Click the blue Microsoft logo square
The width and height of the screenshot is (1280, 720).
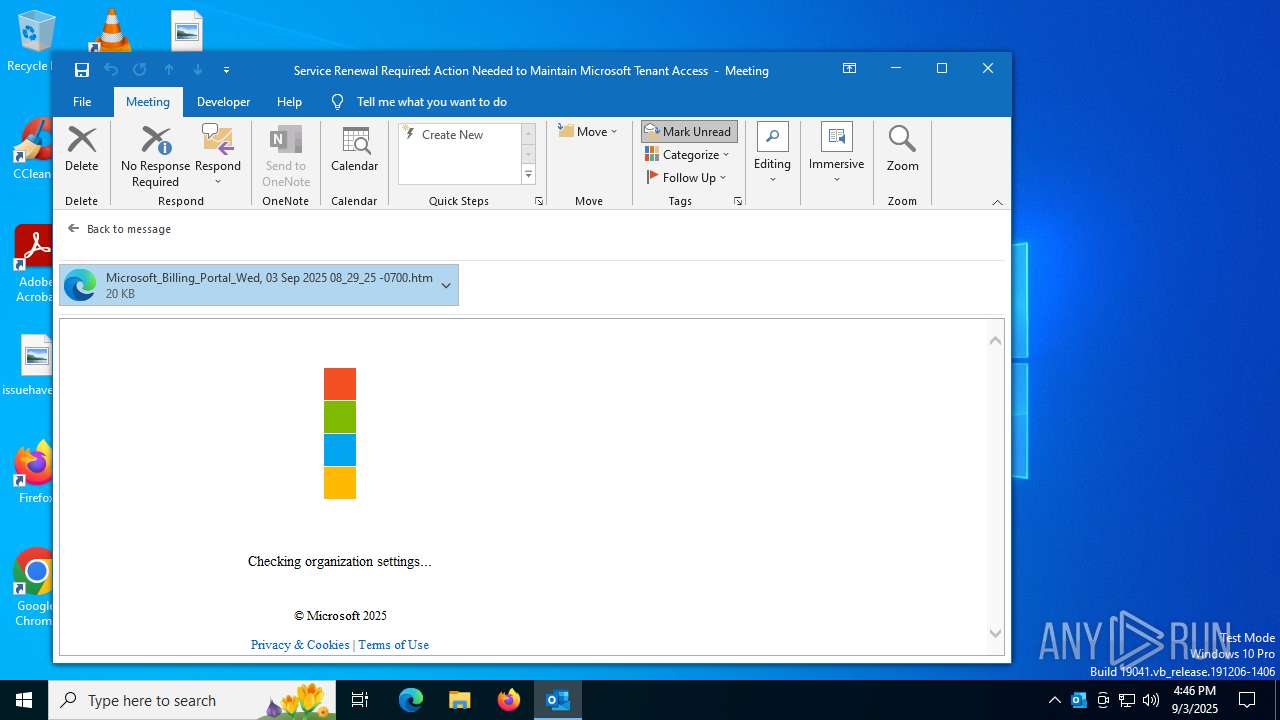[x=340, y=450]
